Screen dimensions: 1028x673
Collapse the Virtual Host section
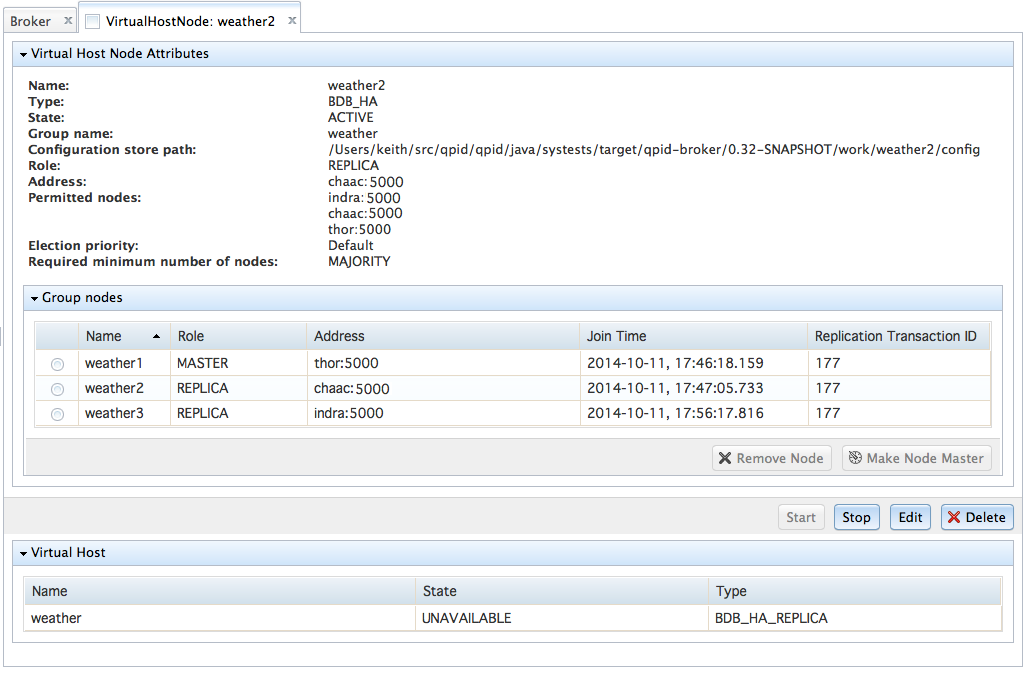click(x=23, y=553)
